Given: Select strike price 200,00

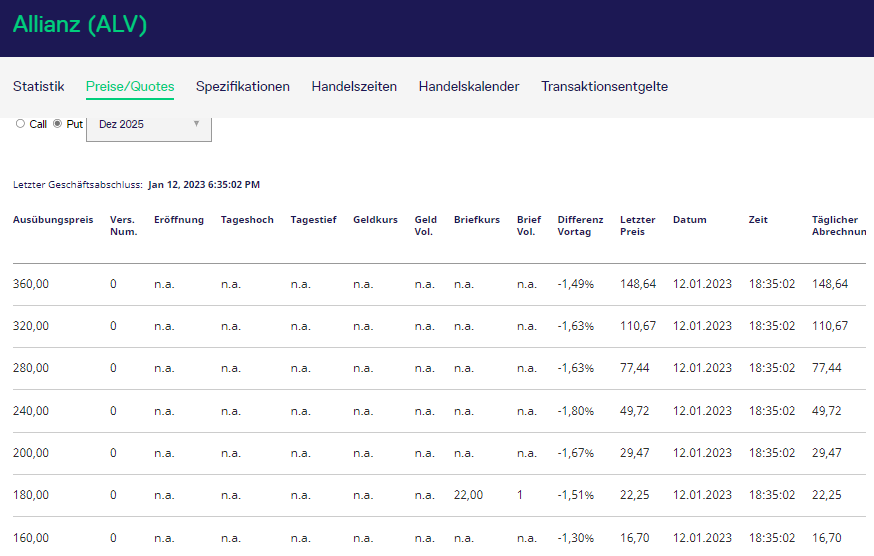Looking at the screenshot, I should tap(31, 453).
